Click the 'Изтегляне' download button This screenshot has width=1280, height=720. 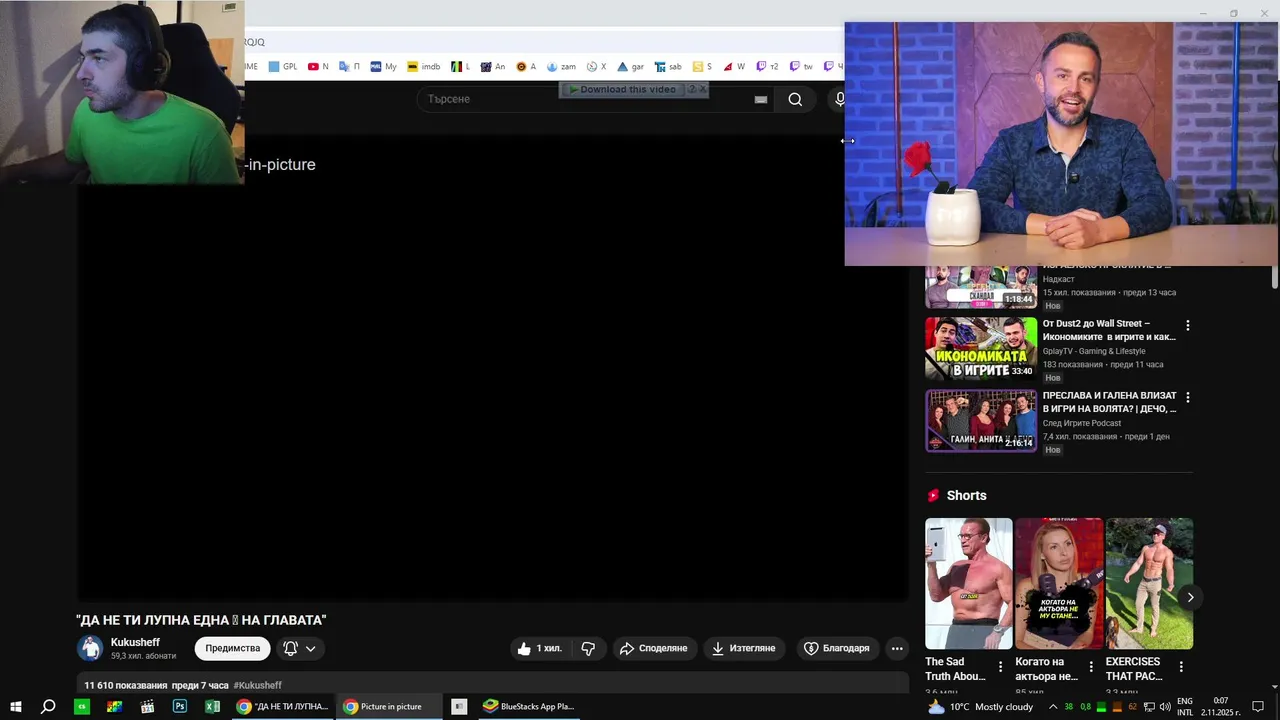744,648
